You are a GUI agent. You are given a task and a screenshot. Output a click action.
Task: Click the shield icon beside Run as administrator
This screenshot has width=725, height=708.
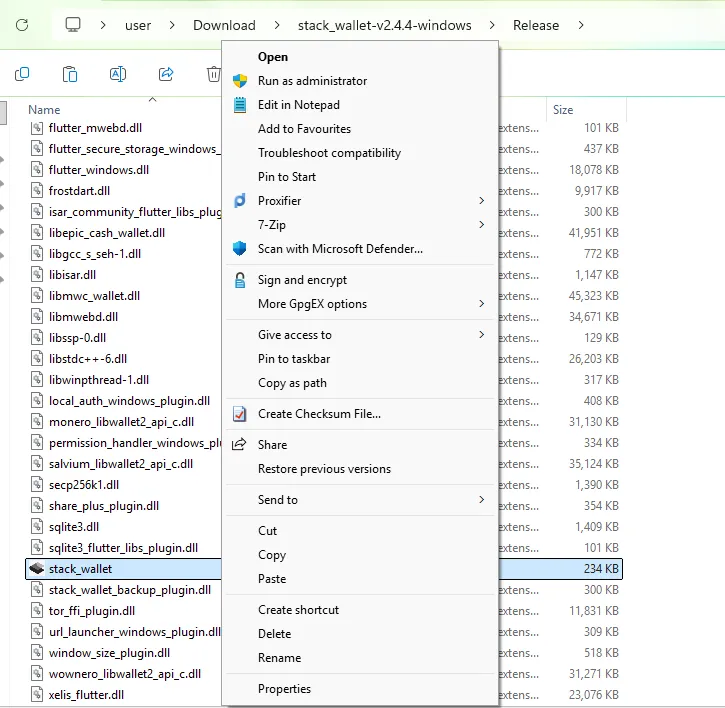pos(240,81)
